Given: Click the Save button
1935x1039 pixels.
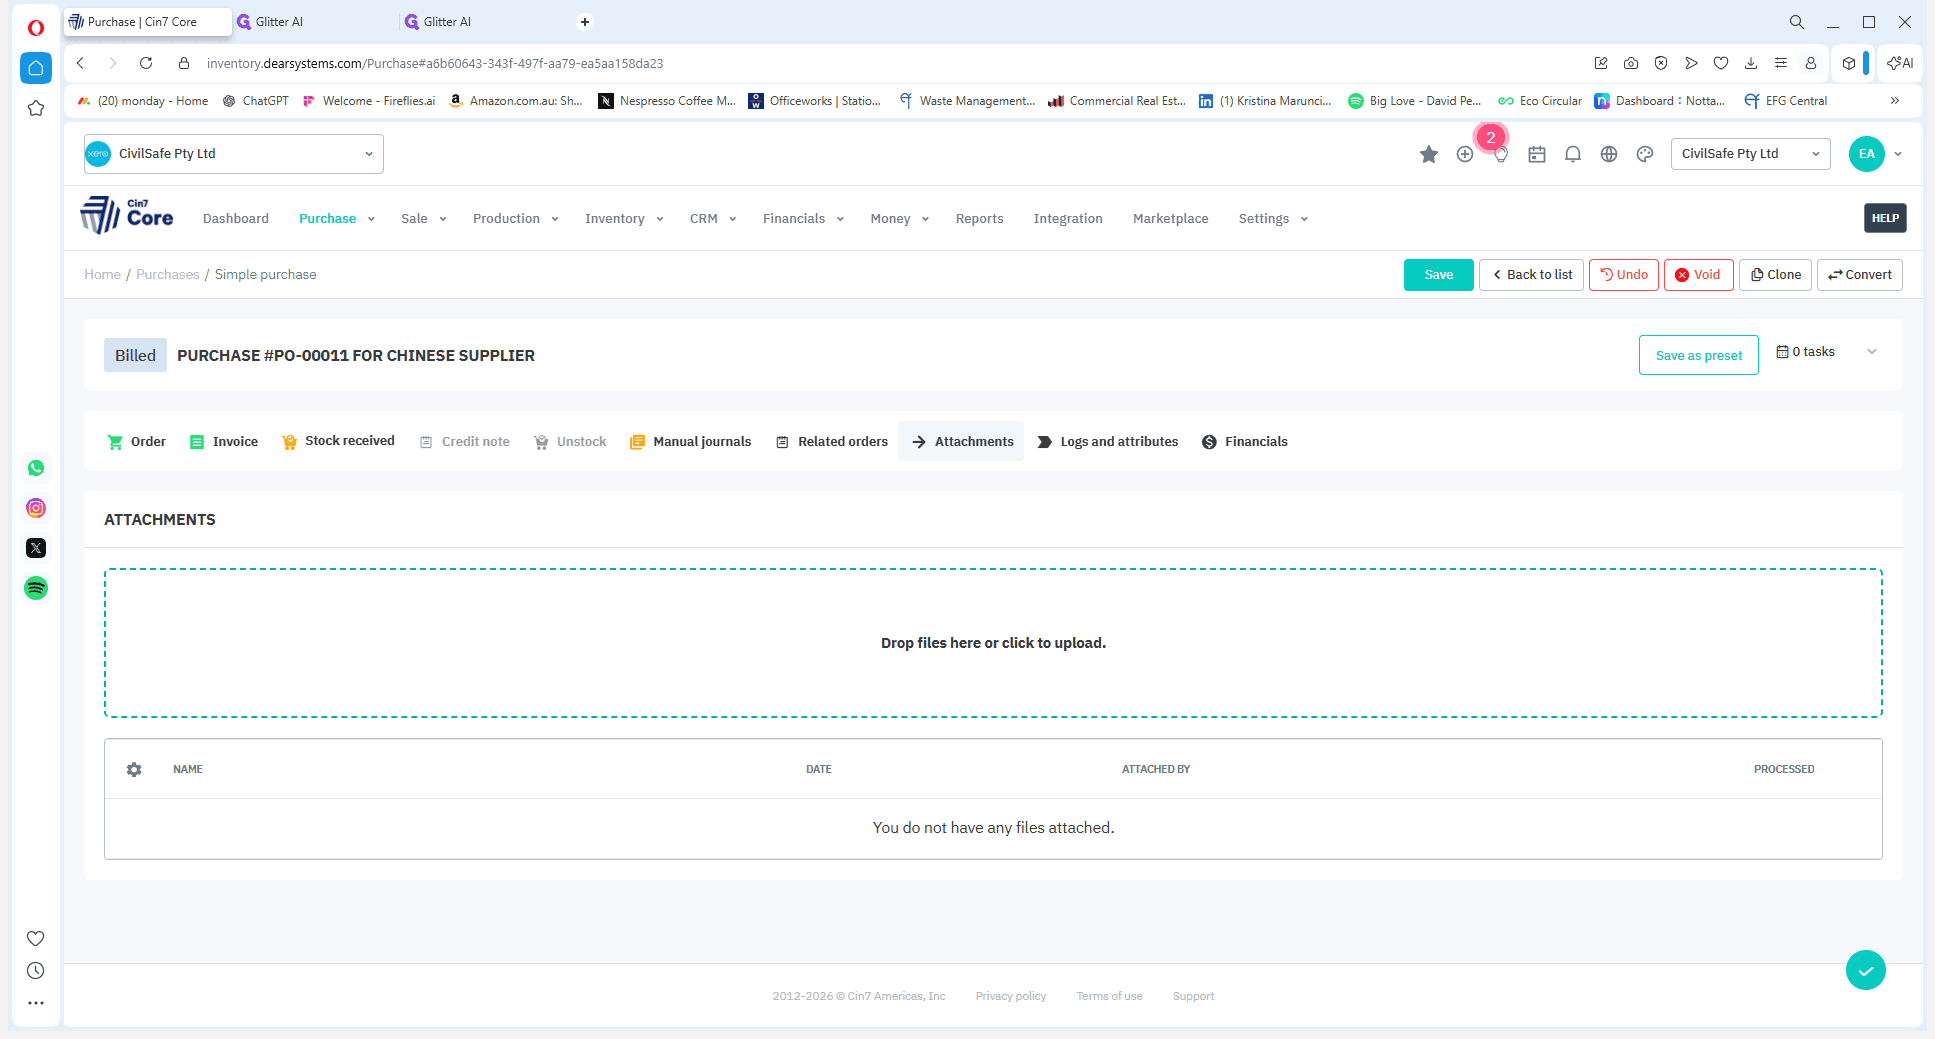Looking at the screenshot, I should [1438, 275].
